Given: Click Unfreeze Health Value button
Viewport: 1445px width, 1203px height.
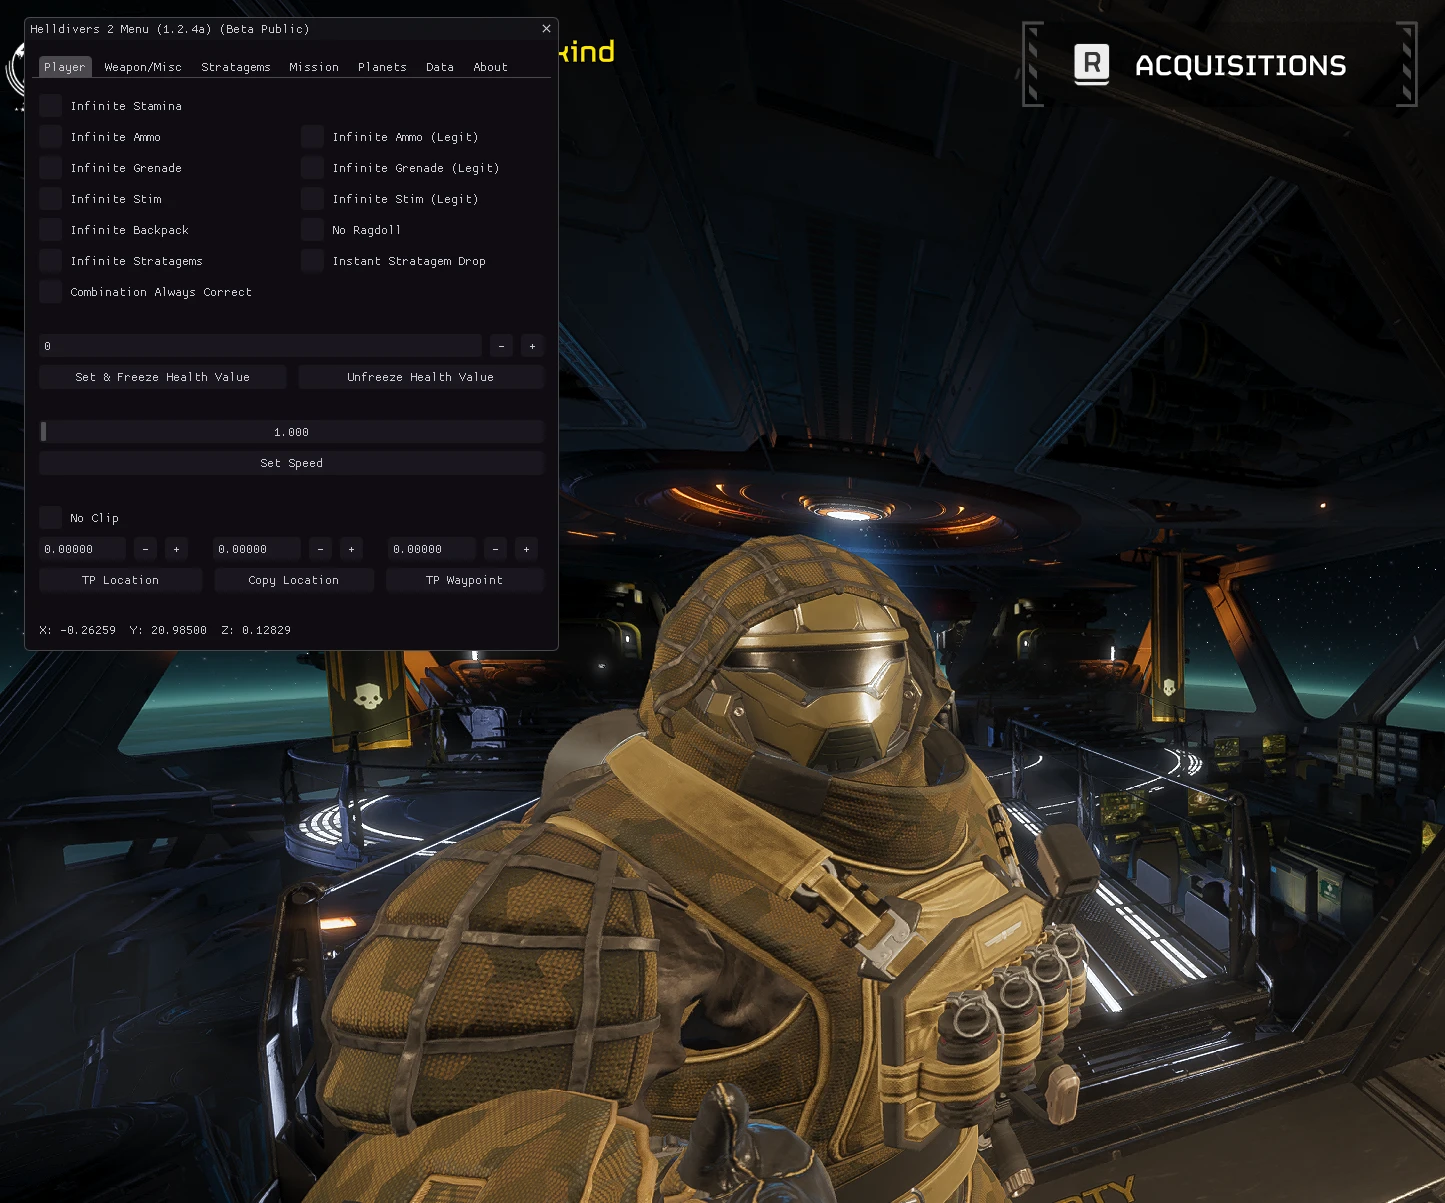Looking at the screenshot, I should (x=421, y=377).
